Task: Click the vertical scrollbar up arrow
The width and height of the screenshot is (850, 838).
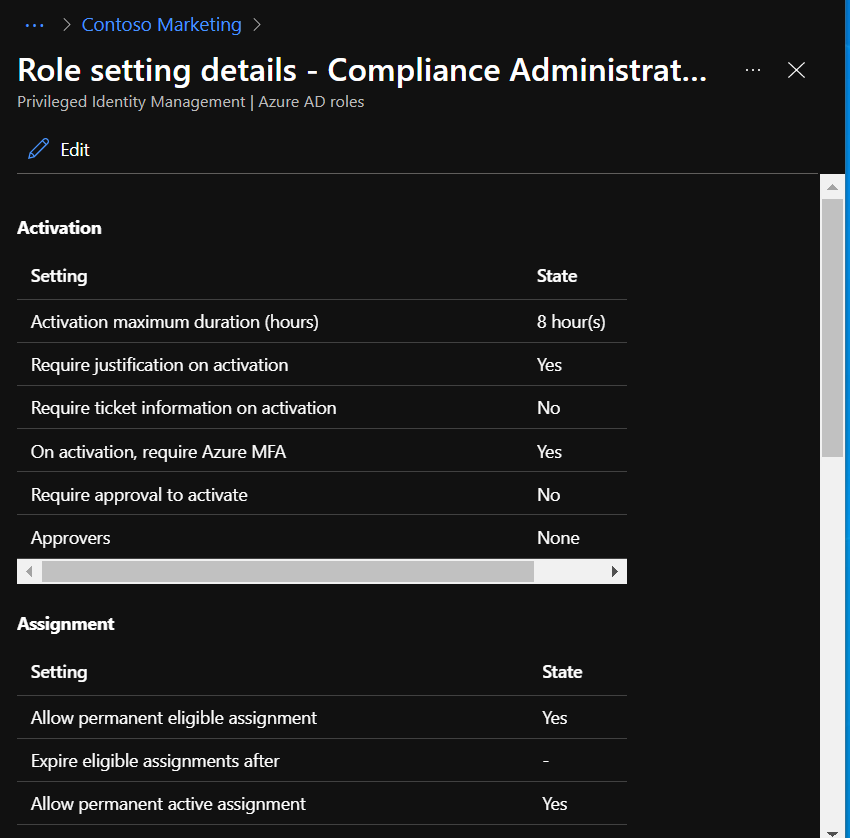Action: tap(833, 186)
